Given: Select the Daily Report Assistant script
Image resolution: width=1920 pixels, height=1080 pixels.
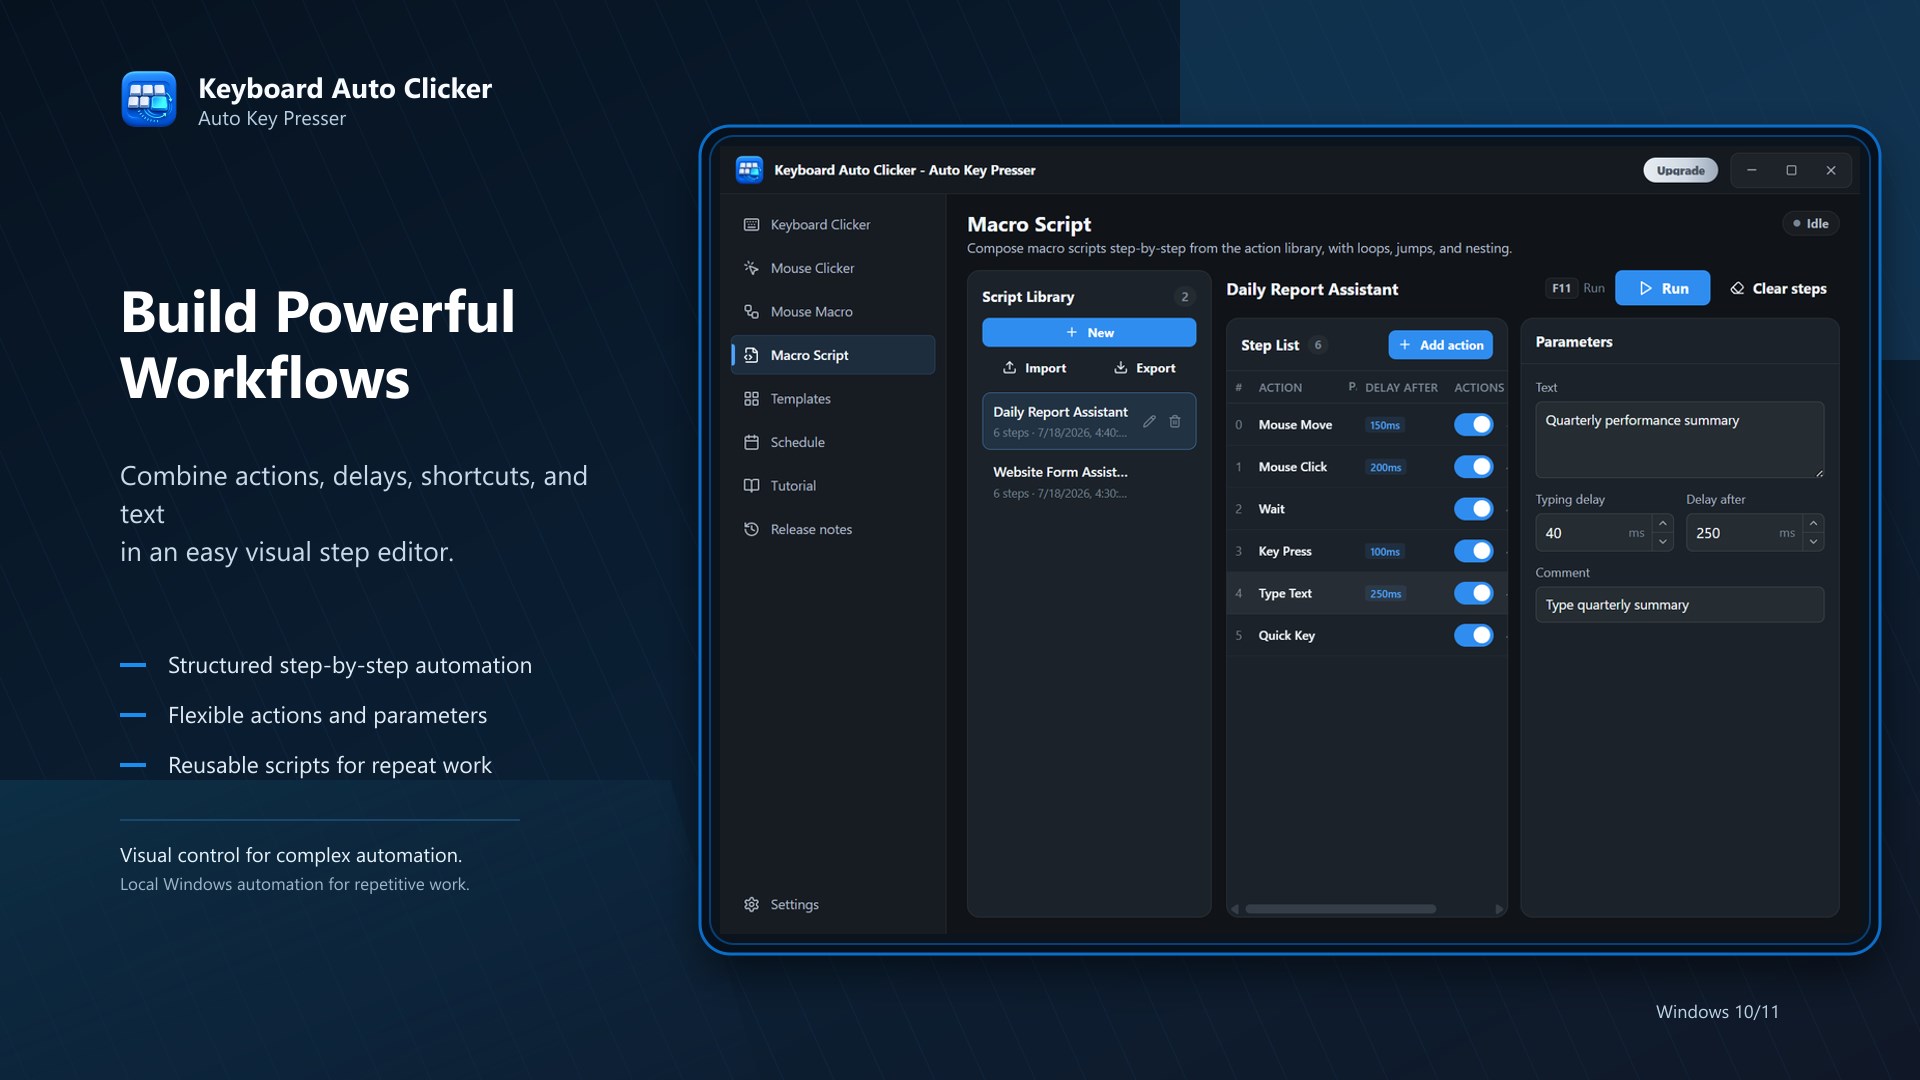Looking at the screenshot, I should point(1088,421).
